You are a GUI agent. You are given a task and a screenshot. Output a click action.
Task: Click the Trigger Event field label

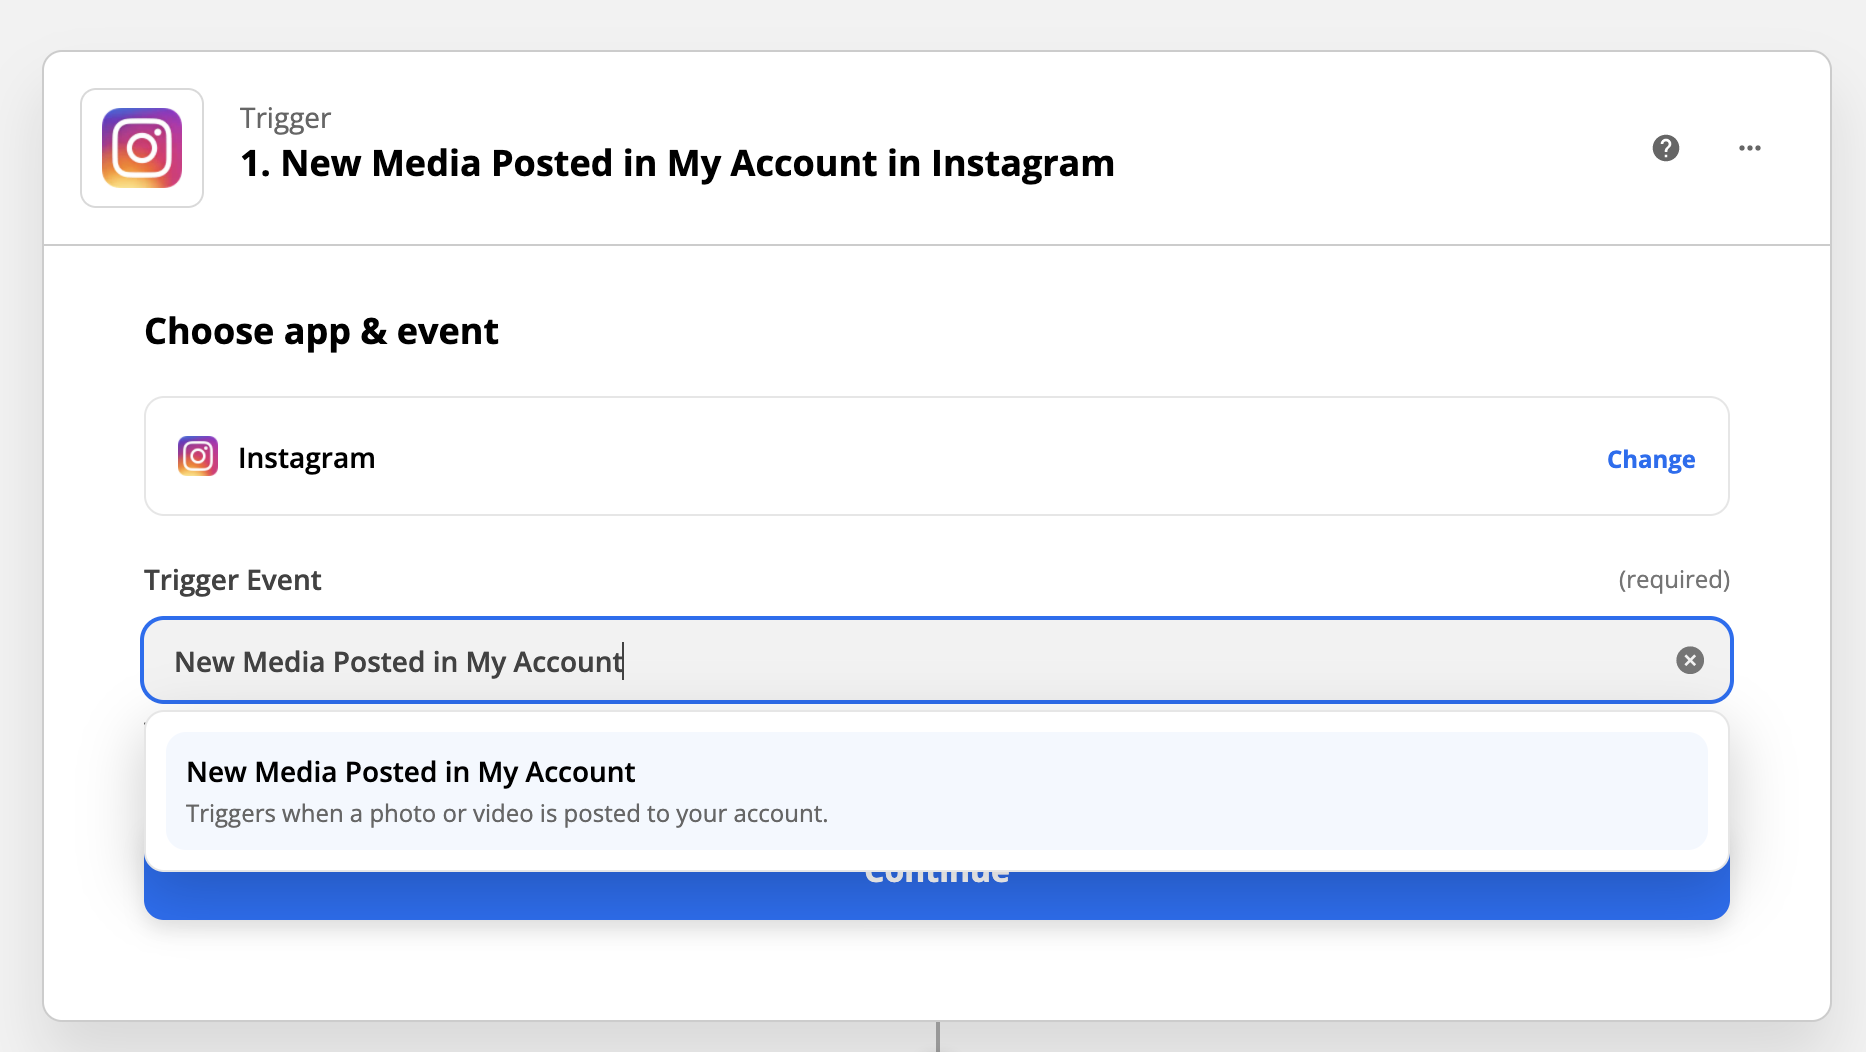(x=232, y=580)
